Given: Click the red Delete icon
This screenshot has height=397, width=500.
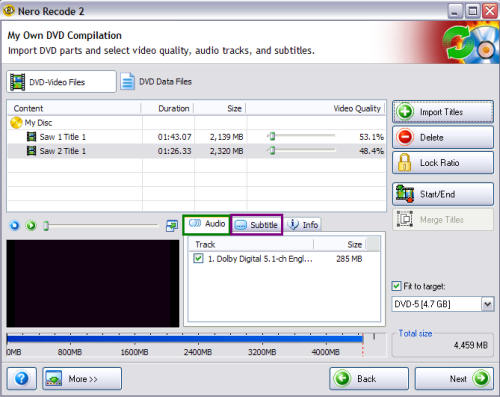Looking at the screenshot, I should 405,137.
